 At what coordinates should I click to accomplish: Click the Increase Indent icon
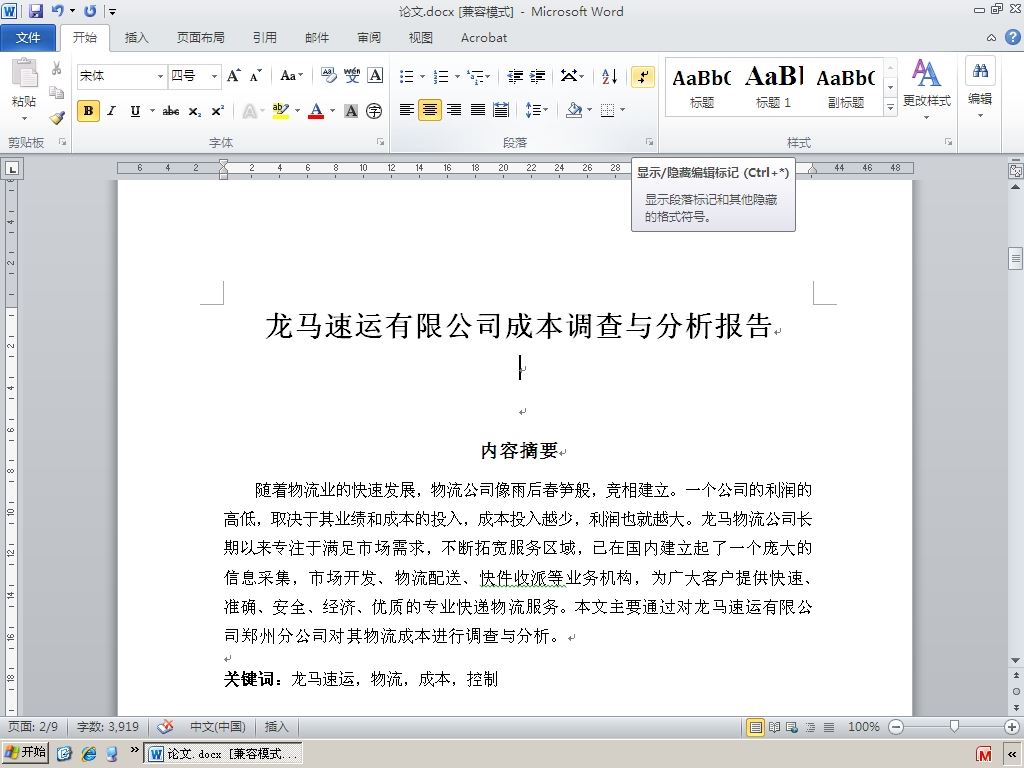[x=537, y=76]
